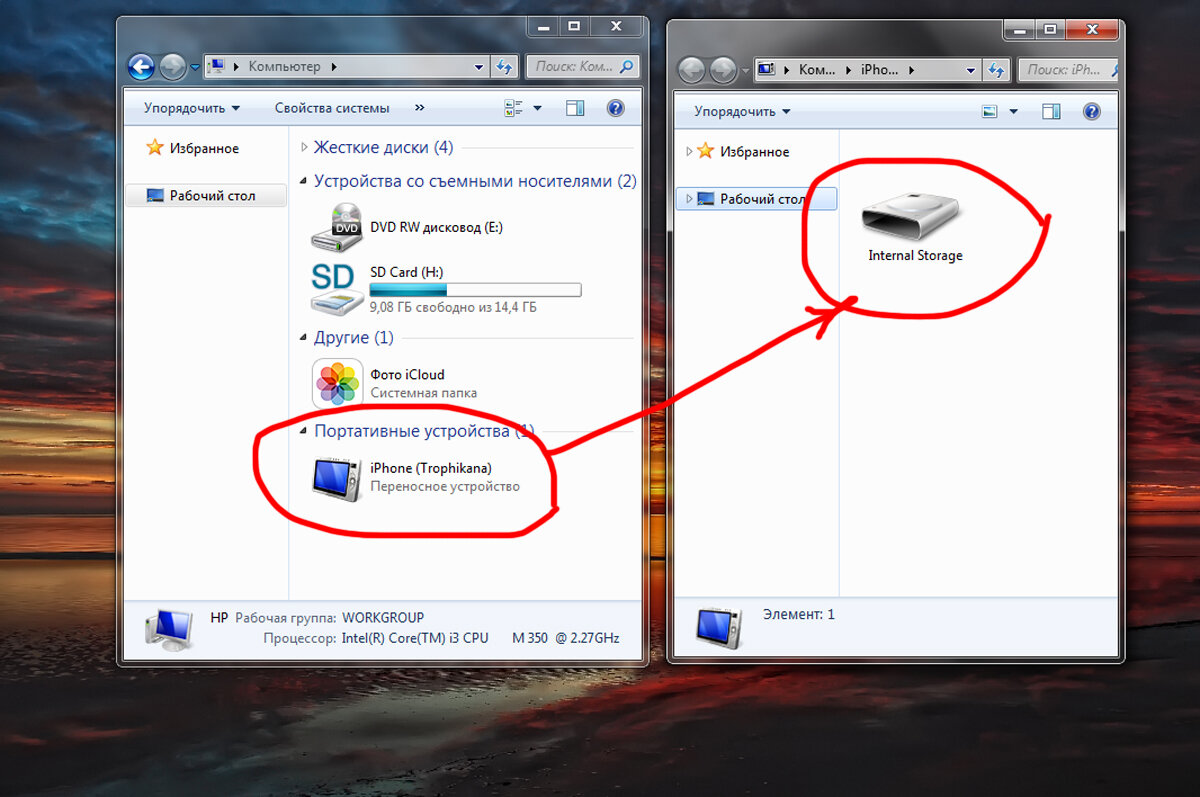Focus the 'Поиск: Ком...' search field
This screenshot has width=1200, height=797.
click(582, 67)
